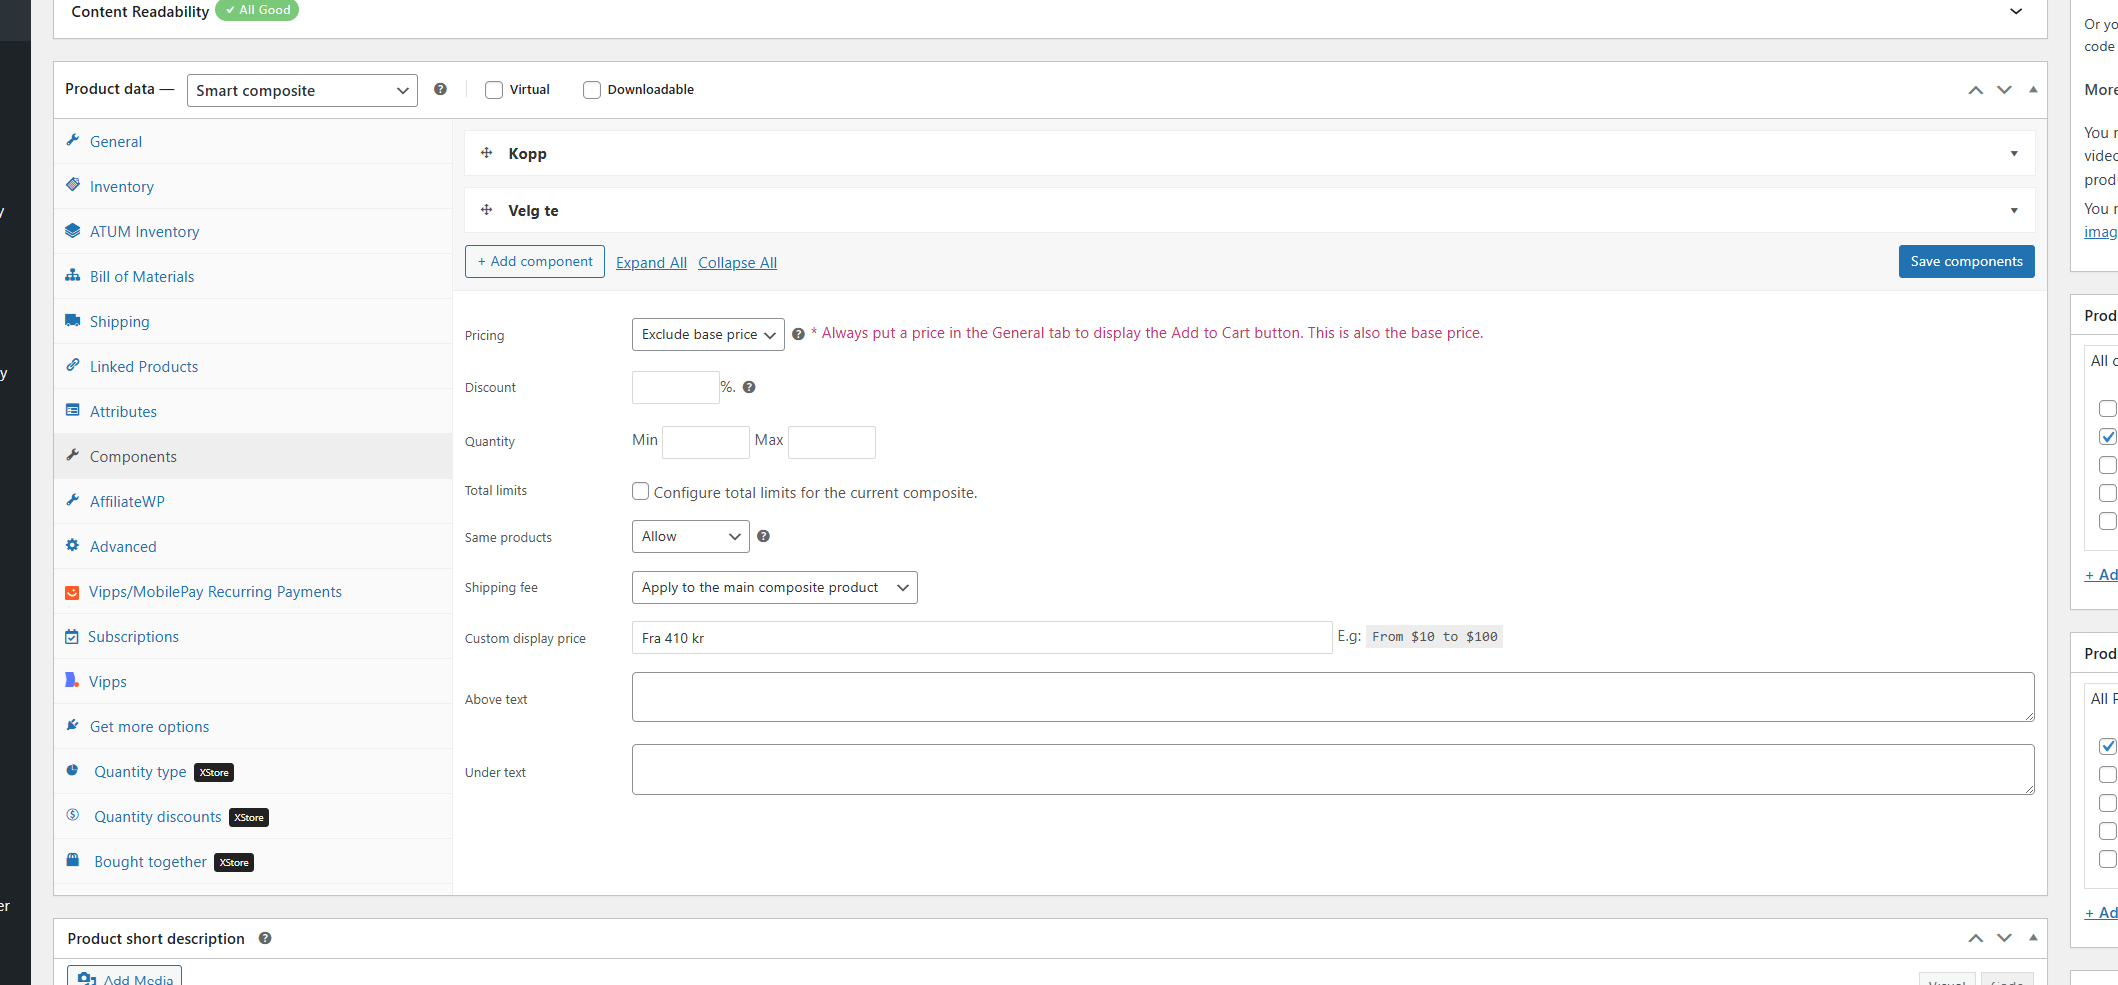2118x985 pixels.
Task: Open the Shipping fee dropdown
Action: point(774,588)
